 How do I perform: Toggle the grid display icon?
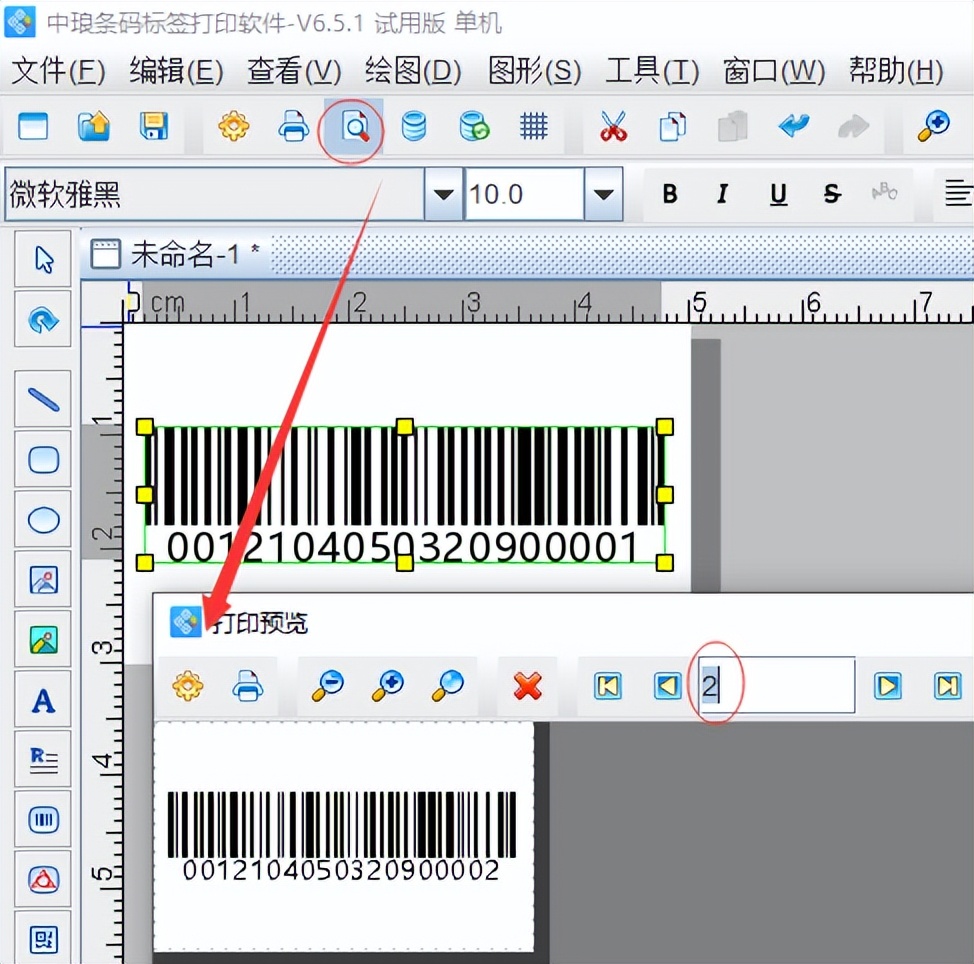click(x=534, y=127)
